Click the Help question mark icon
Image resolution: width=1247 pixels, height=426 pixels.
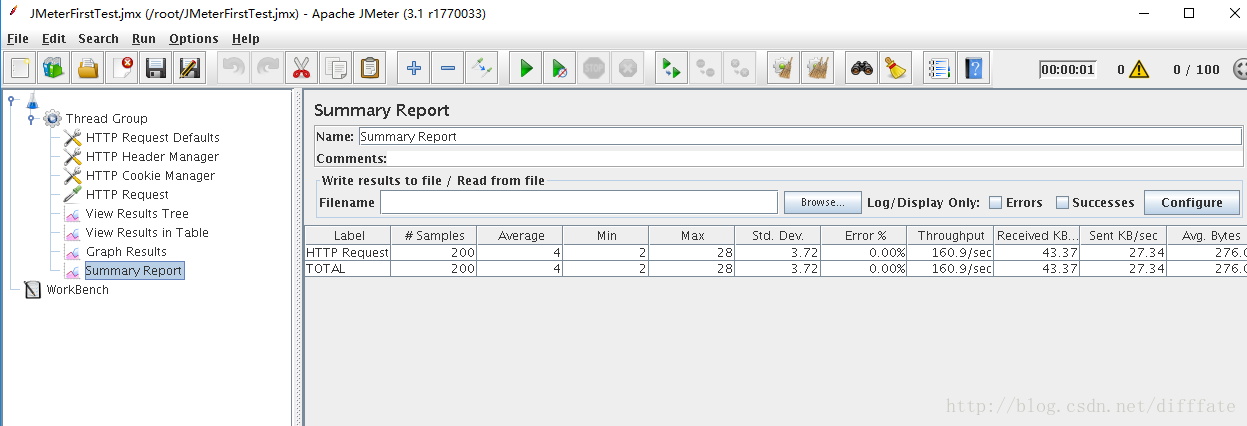(973, 68)
